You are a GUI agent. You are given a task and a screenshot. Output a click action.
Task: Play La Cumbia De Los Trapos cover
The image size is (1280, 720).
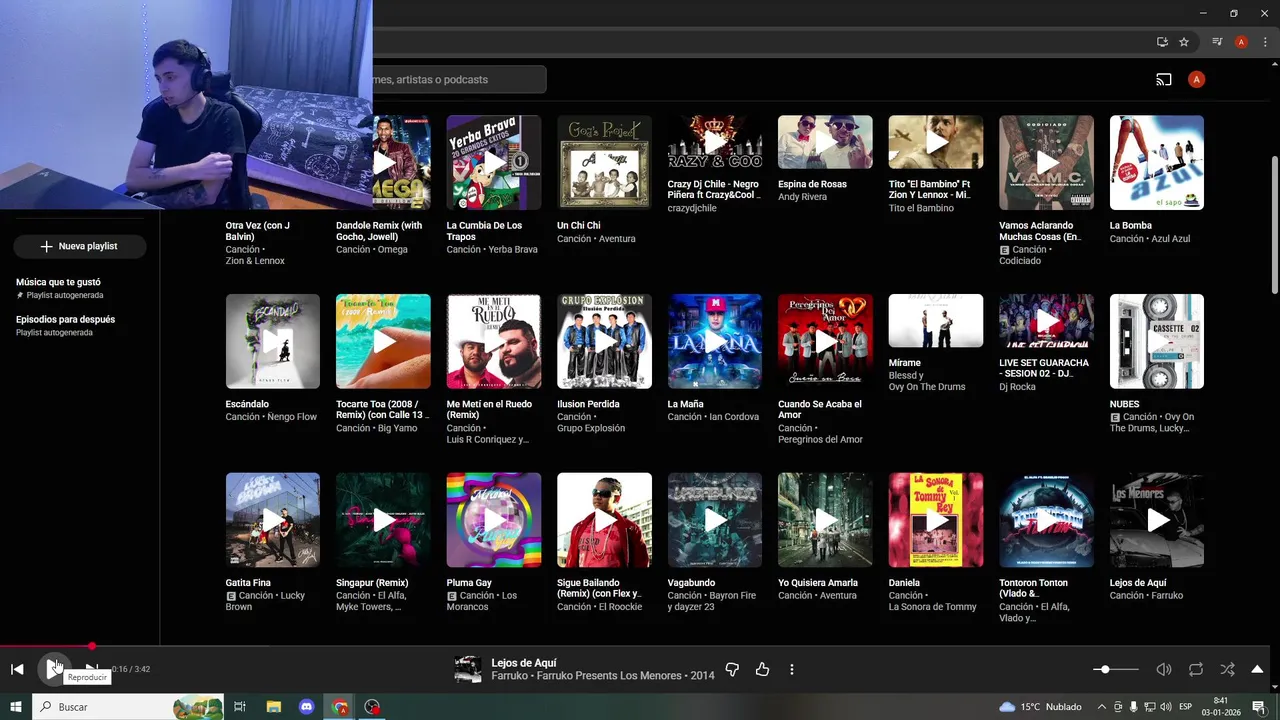click(x=494, y=162)
